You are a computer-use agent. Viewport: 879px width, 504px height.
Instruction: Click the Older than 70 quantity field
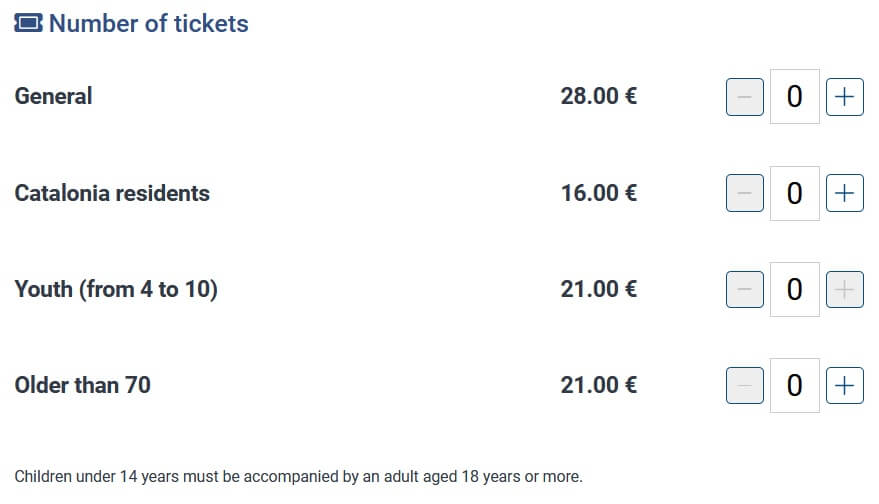pyautogui.click(x=795, y=385)
